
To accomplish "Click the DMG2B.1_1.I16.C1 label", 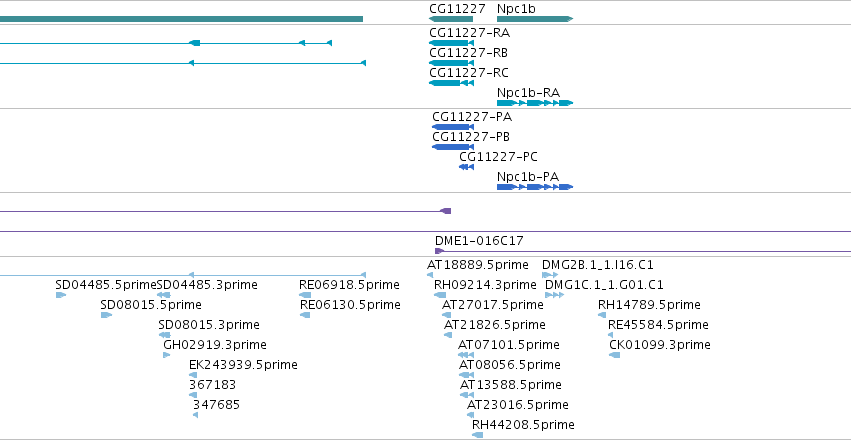I will coord(598,265).
